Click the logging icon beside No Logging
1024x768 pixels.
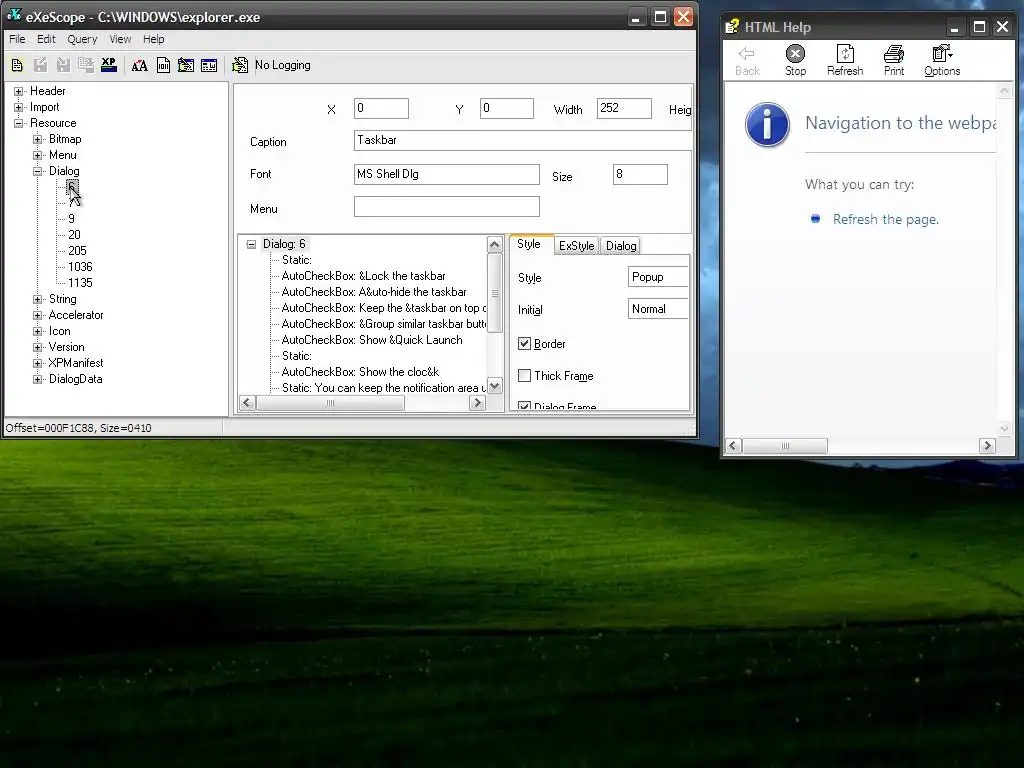(240, 65)
